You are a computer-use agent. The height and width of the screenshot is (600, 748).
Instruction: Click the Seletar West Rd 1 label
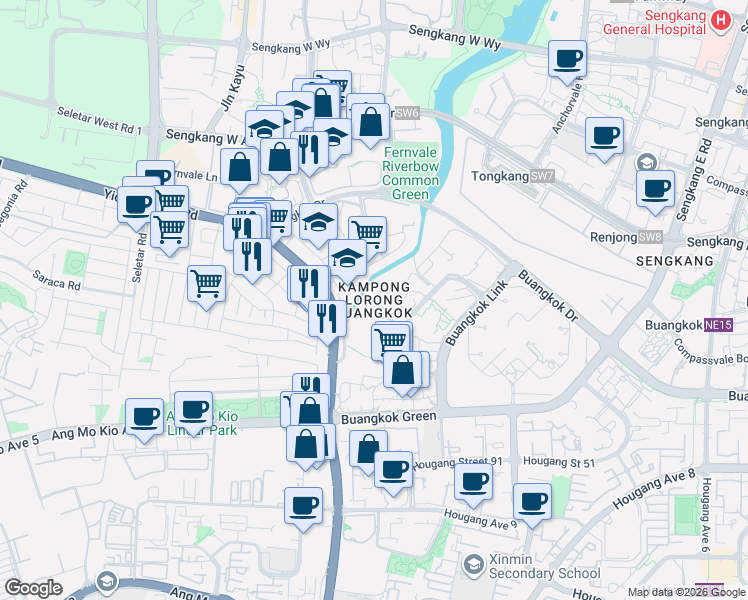[99, 120]
